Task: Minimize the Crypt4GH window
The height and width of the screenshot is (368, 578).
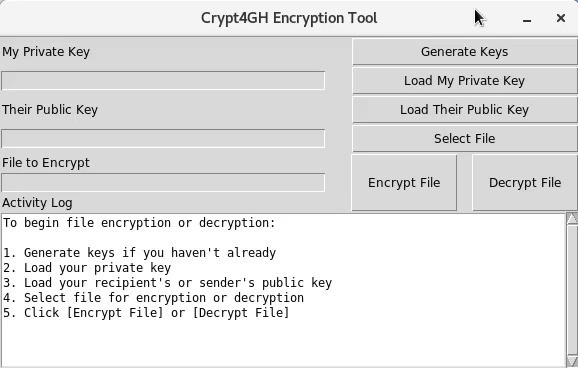Action: (x=527, y=18)
